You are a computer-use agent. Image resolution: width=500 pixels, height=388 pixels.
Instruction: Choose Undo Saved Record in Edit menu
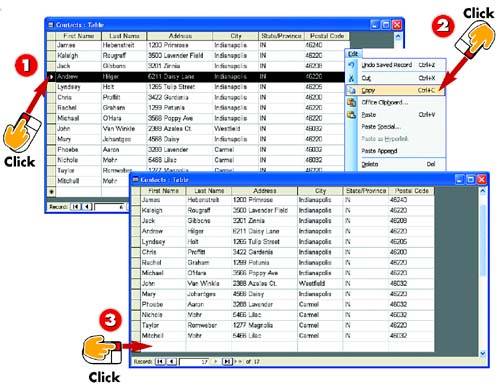pos(396,65)
